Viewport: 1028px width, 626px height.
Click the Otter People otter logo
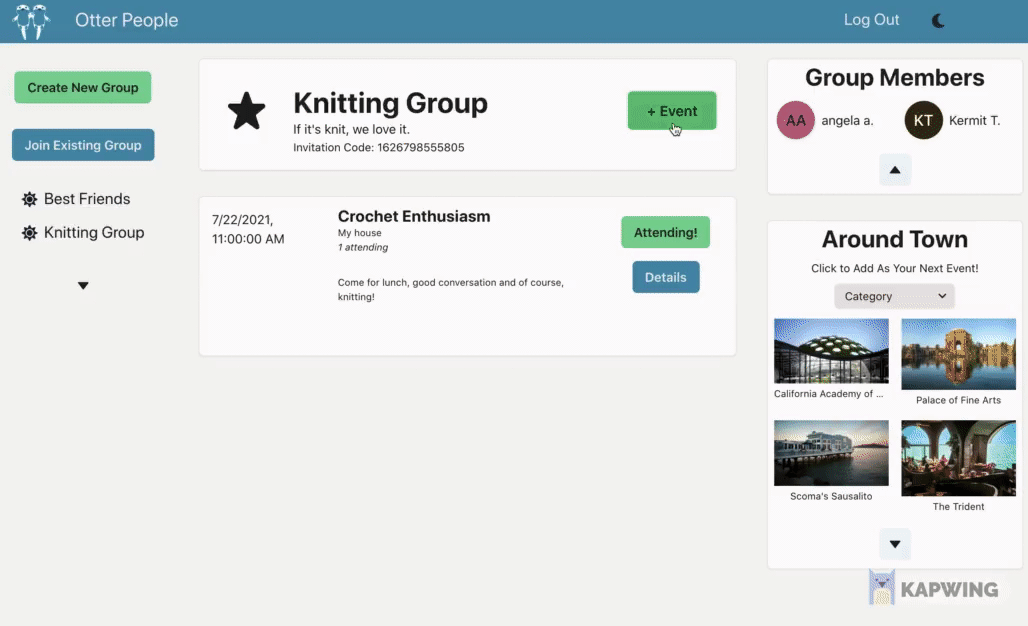[31, 21]
